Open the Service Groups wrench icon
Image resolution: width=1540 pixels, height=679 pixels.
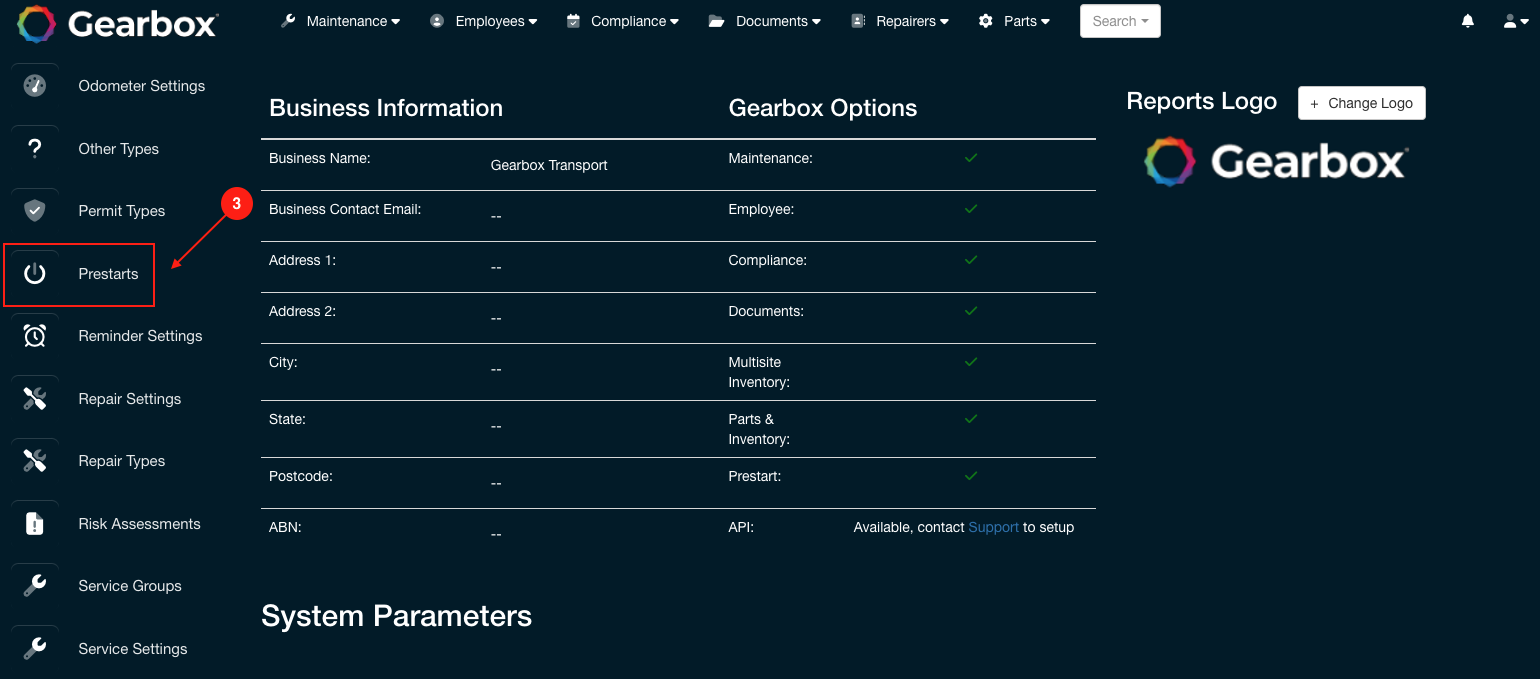(x=35, y=586)
